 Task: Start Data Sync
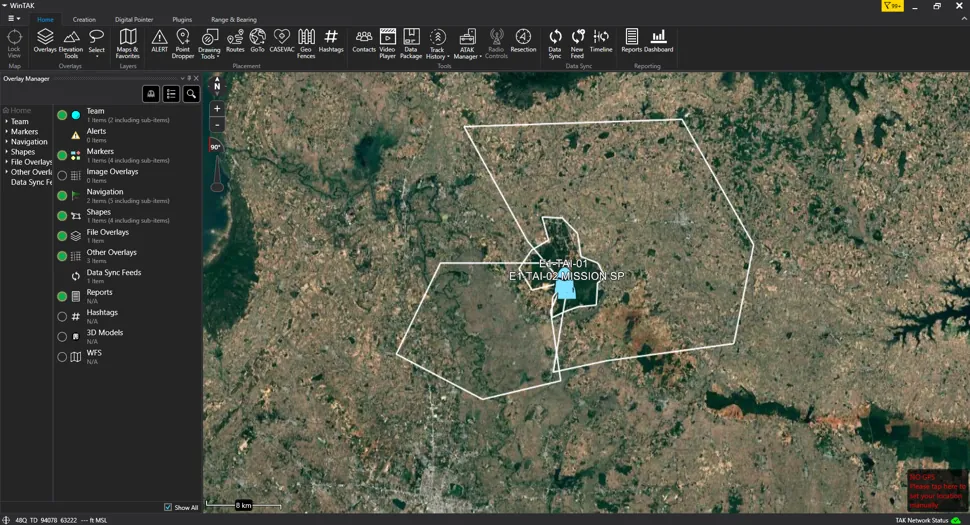[x=555, y=43]
